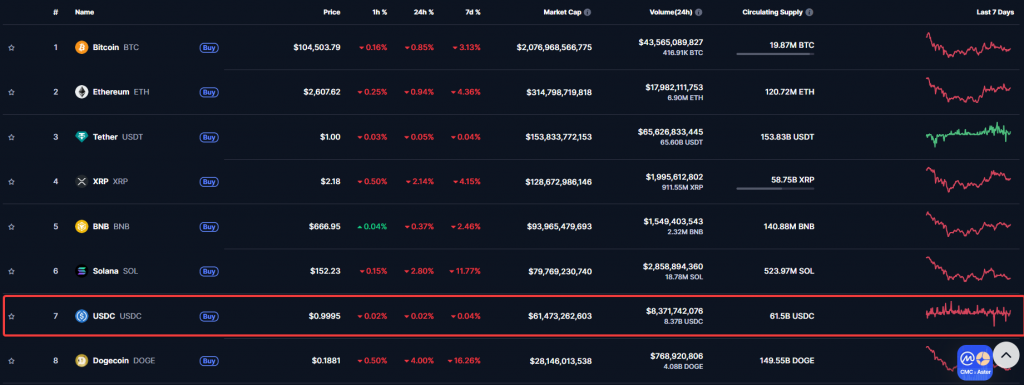Click the Dogecoin coin logo
Image resolution: width=1024 pixels, height=385 pixels.
(x=82, y=360)
